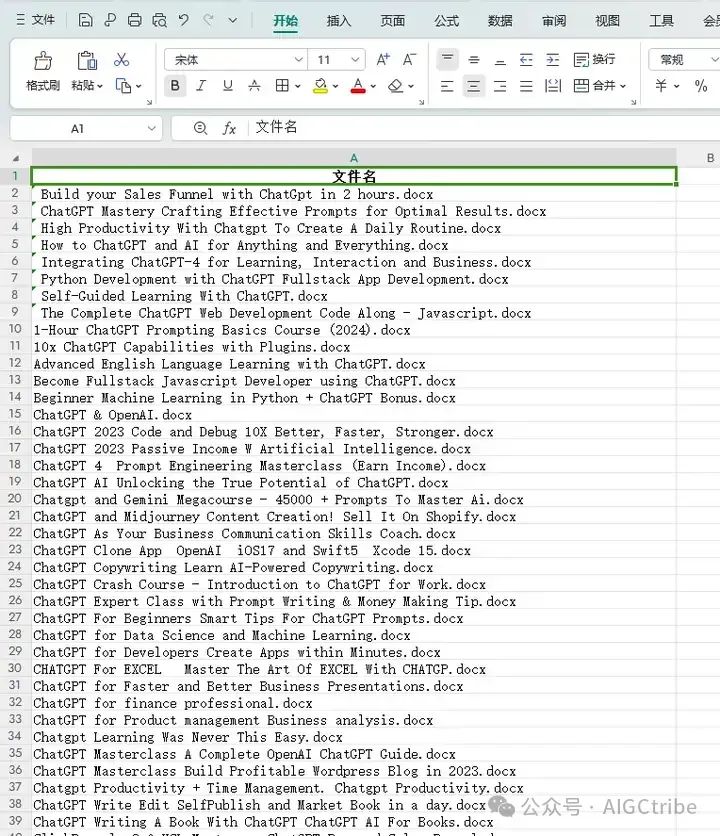Viewport: 720px width, 836px height.
Task: Expand Name Box dropdown arrow
Action: (151, 128)
